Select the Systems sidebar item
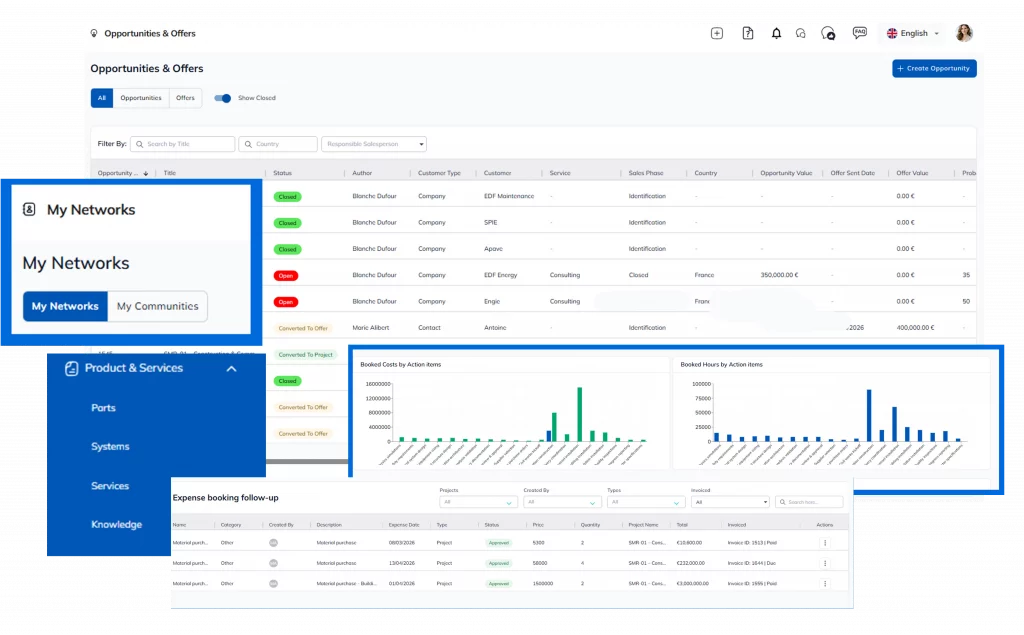 [110, 447]
